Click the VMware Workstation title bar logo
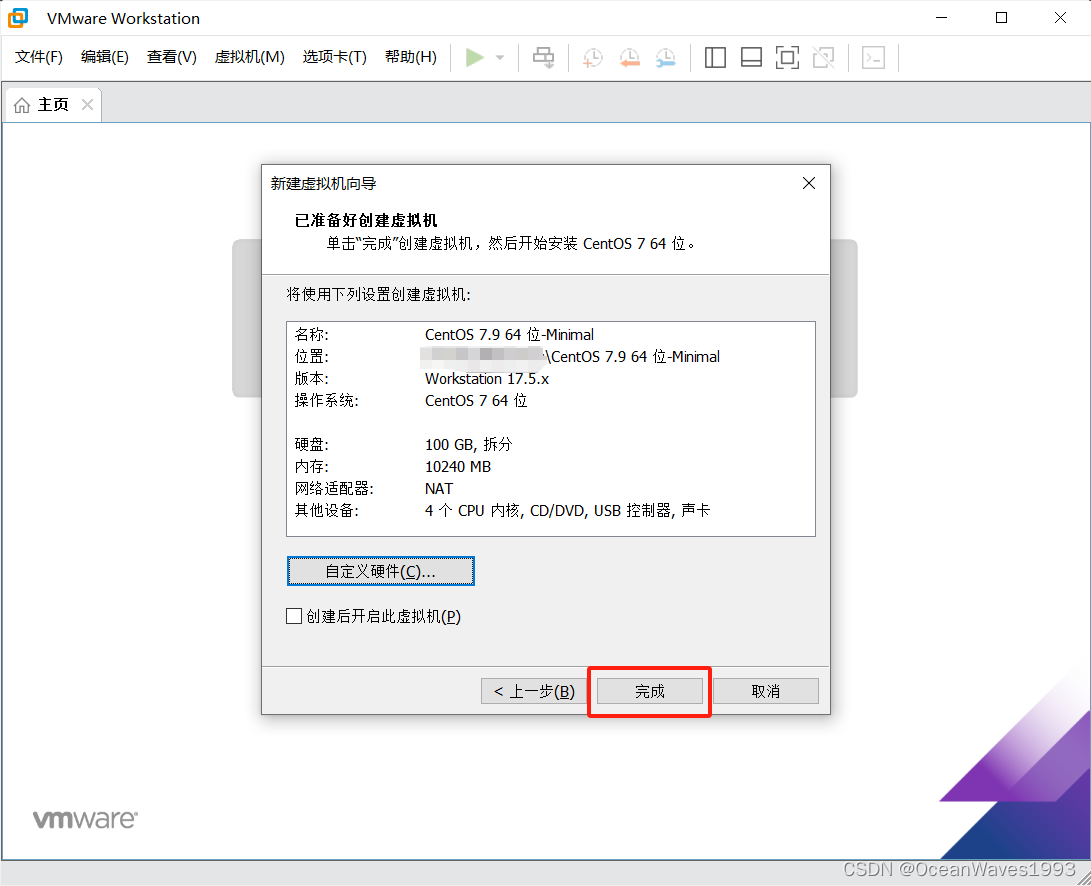The width and height of the screenshot is (1091, 886). 18,18
